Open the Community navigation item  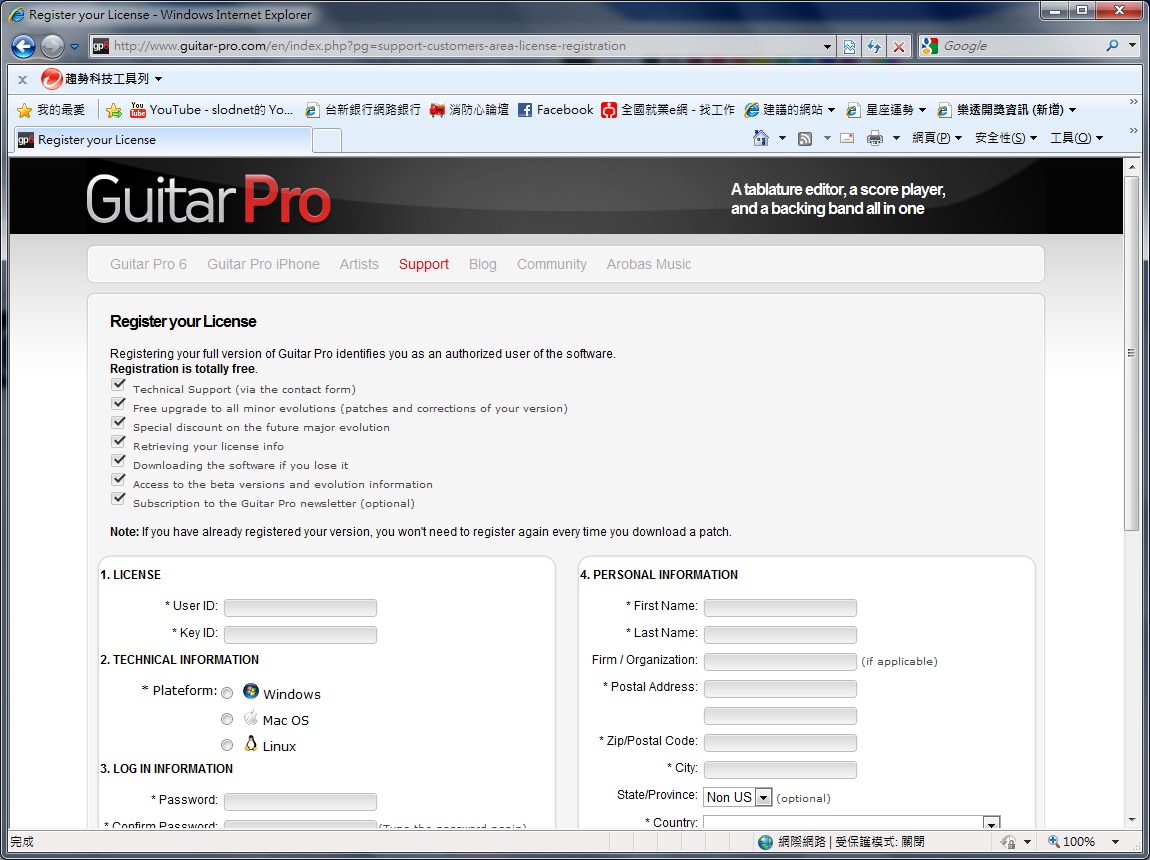552,264
